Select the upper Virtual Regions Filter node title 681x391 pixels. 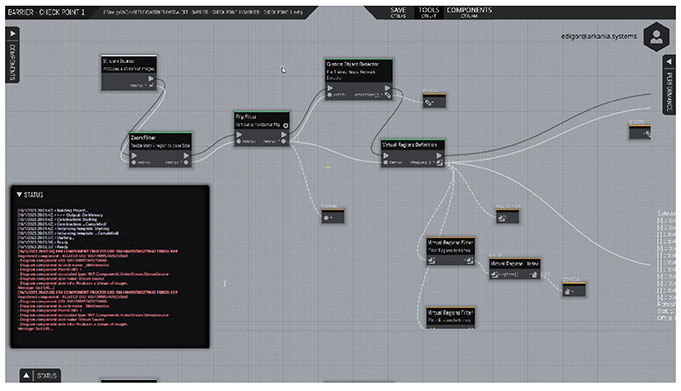(x=450, y=242)
